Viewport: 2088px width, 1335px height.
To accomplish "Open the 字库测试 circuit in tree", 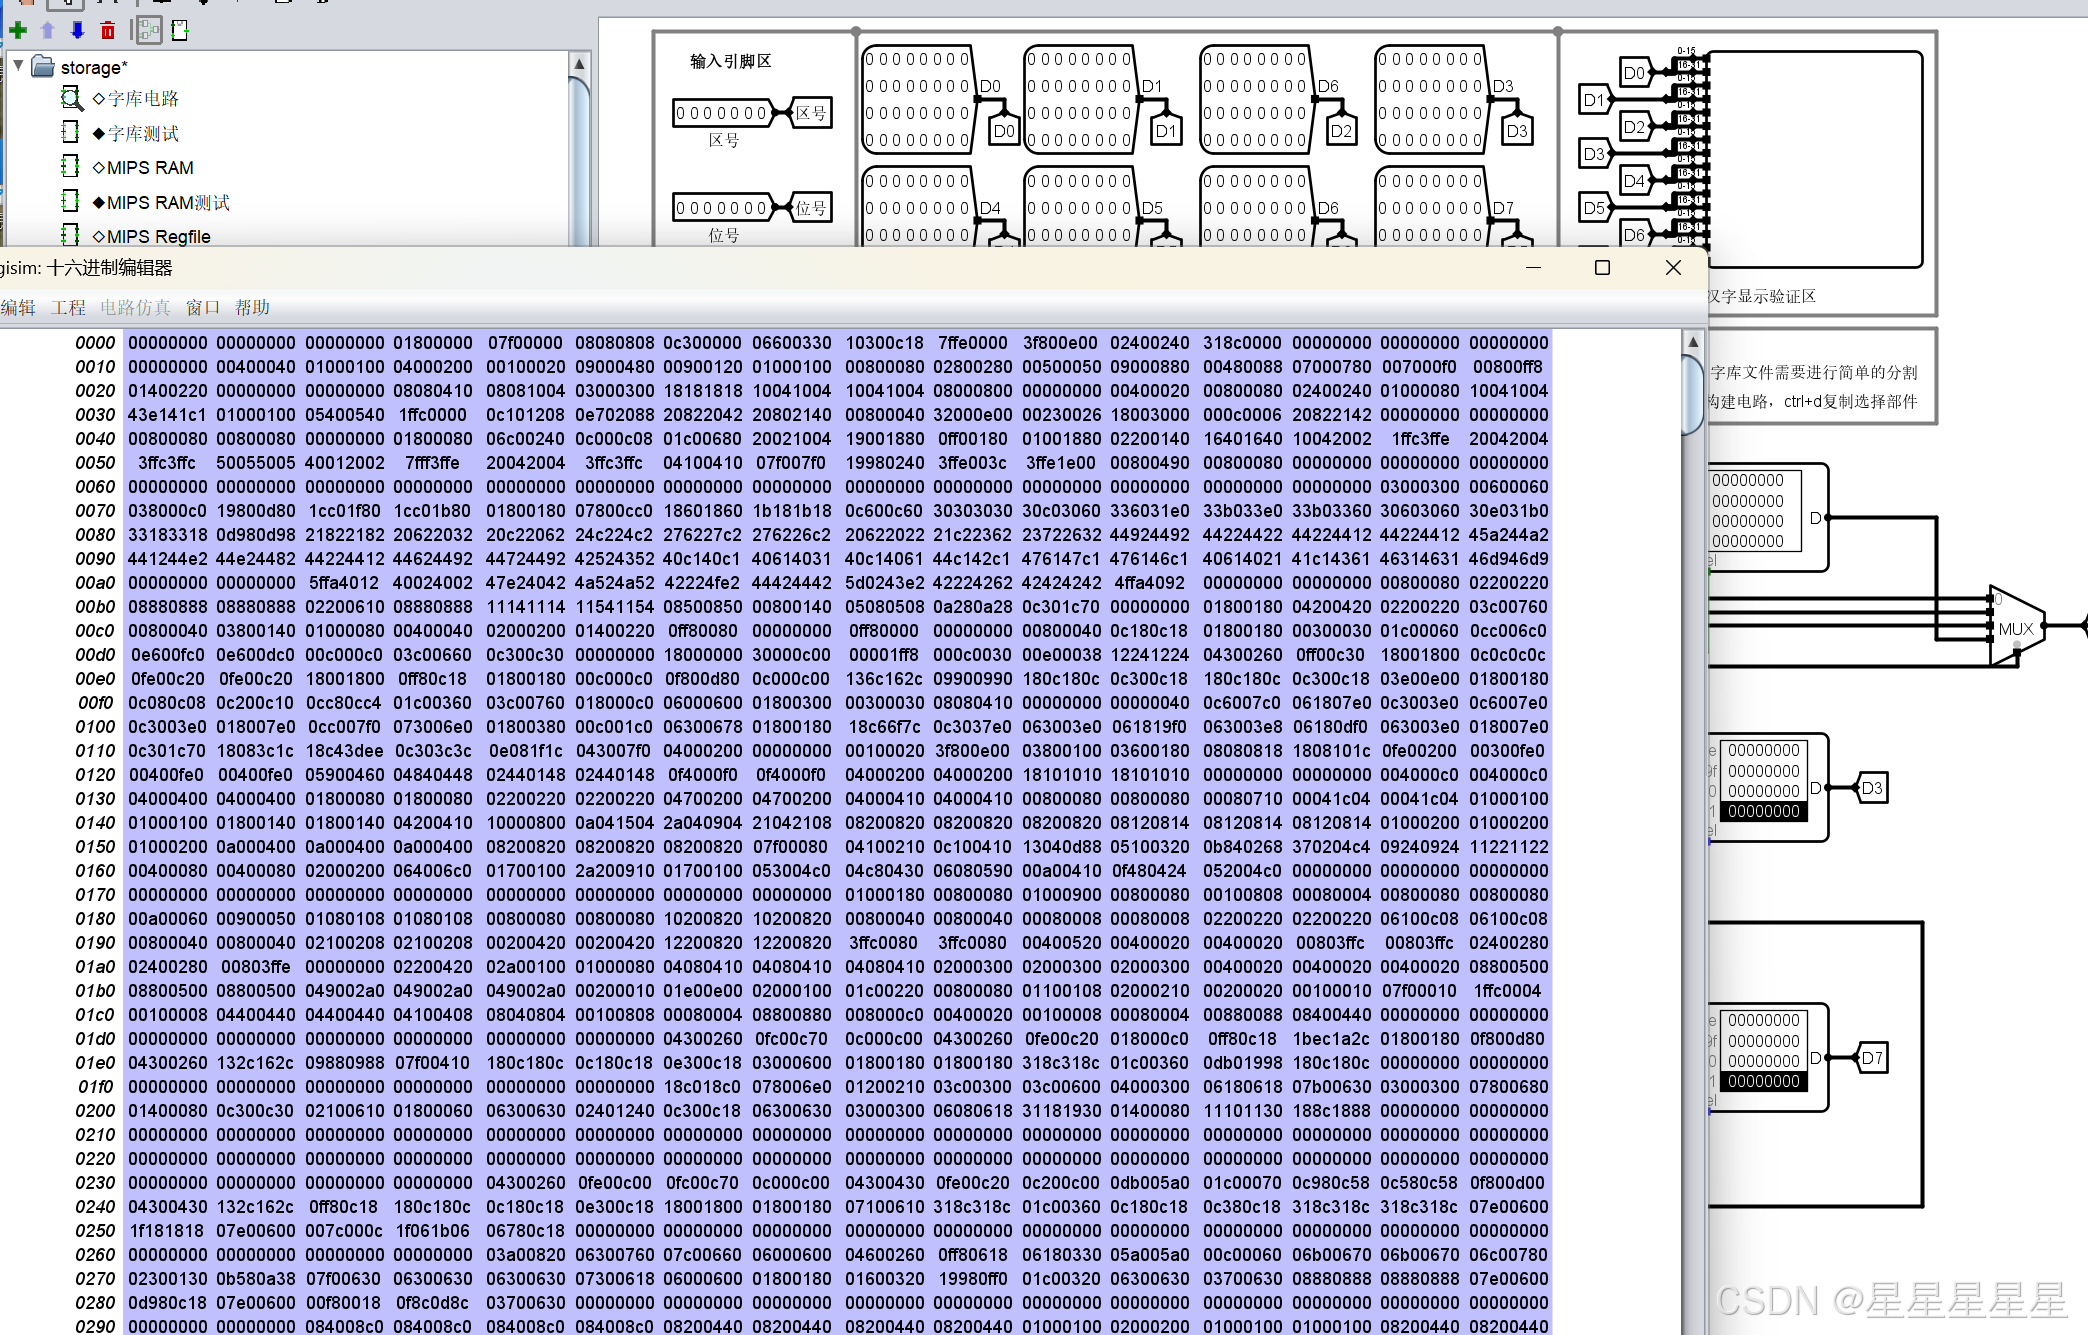I will [141, 133].
